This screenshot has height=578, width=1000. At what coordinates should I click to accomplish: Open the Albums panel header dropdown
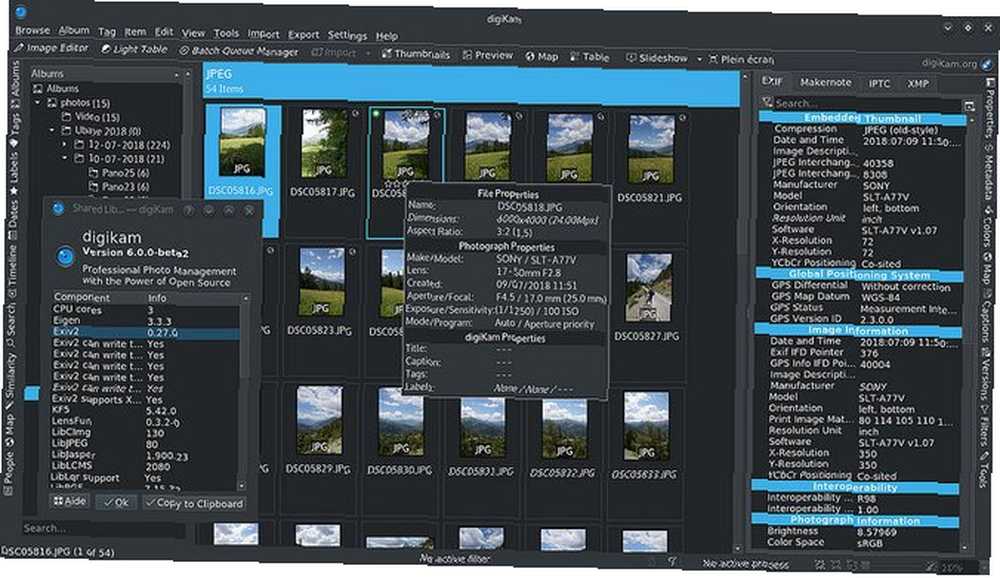pyautogui.click(x=177, y=75)
